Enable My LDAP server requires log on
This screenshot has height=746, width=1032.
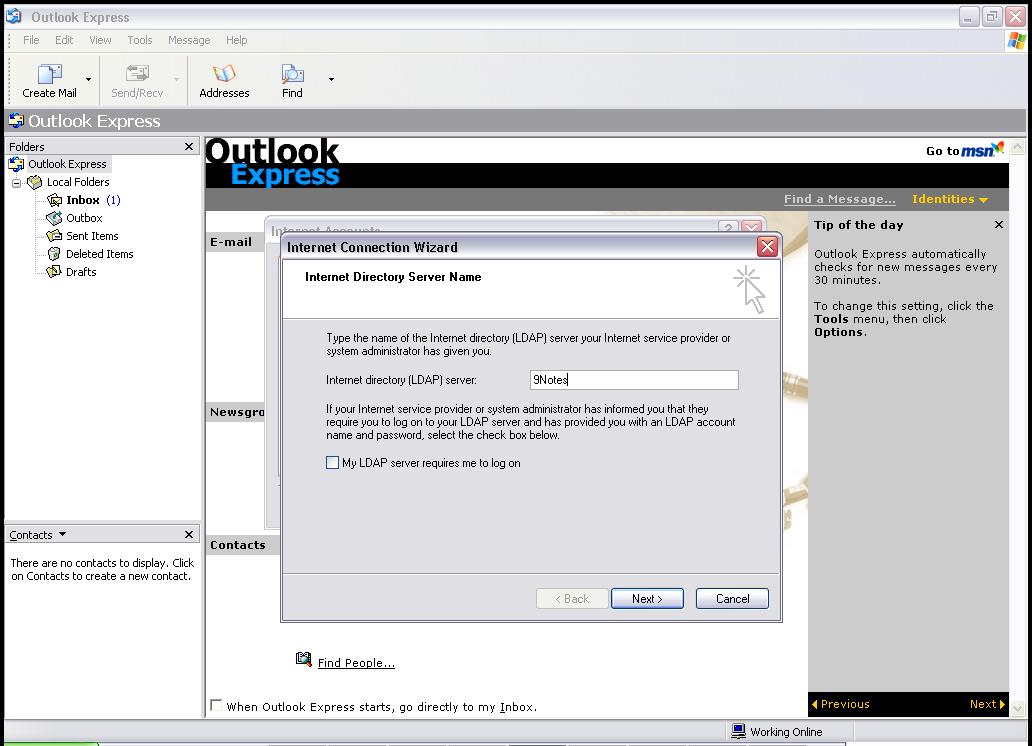pos(332,463)
